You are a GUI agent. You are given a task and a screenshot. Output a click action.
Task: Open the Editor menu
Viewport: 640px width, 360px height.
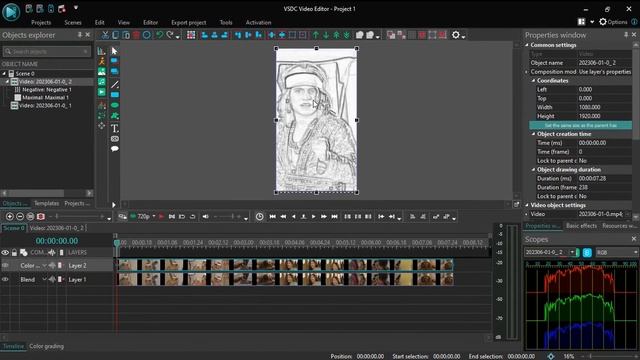150,22
